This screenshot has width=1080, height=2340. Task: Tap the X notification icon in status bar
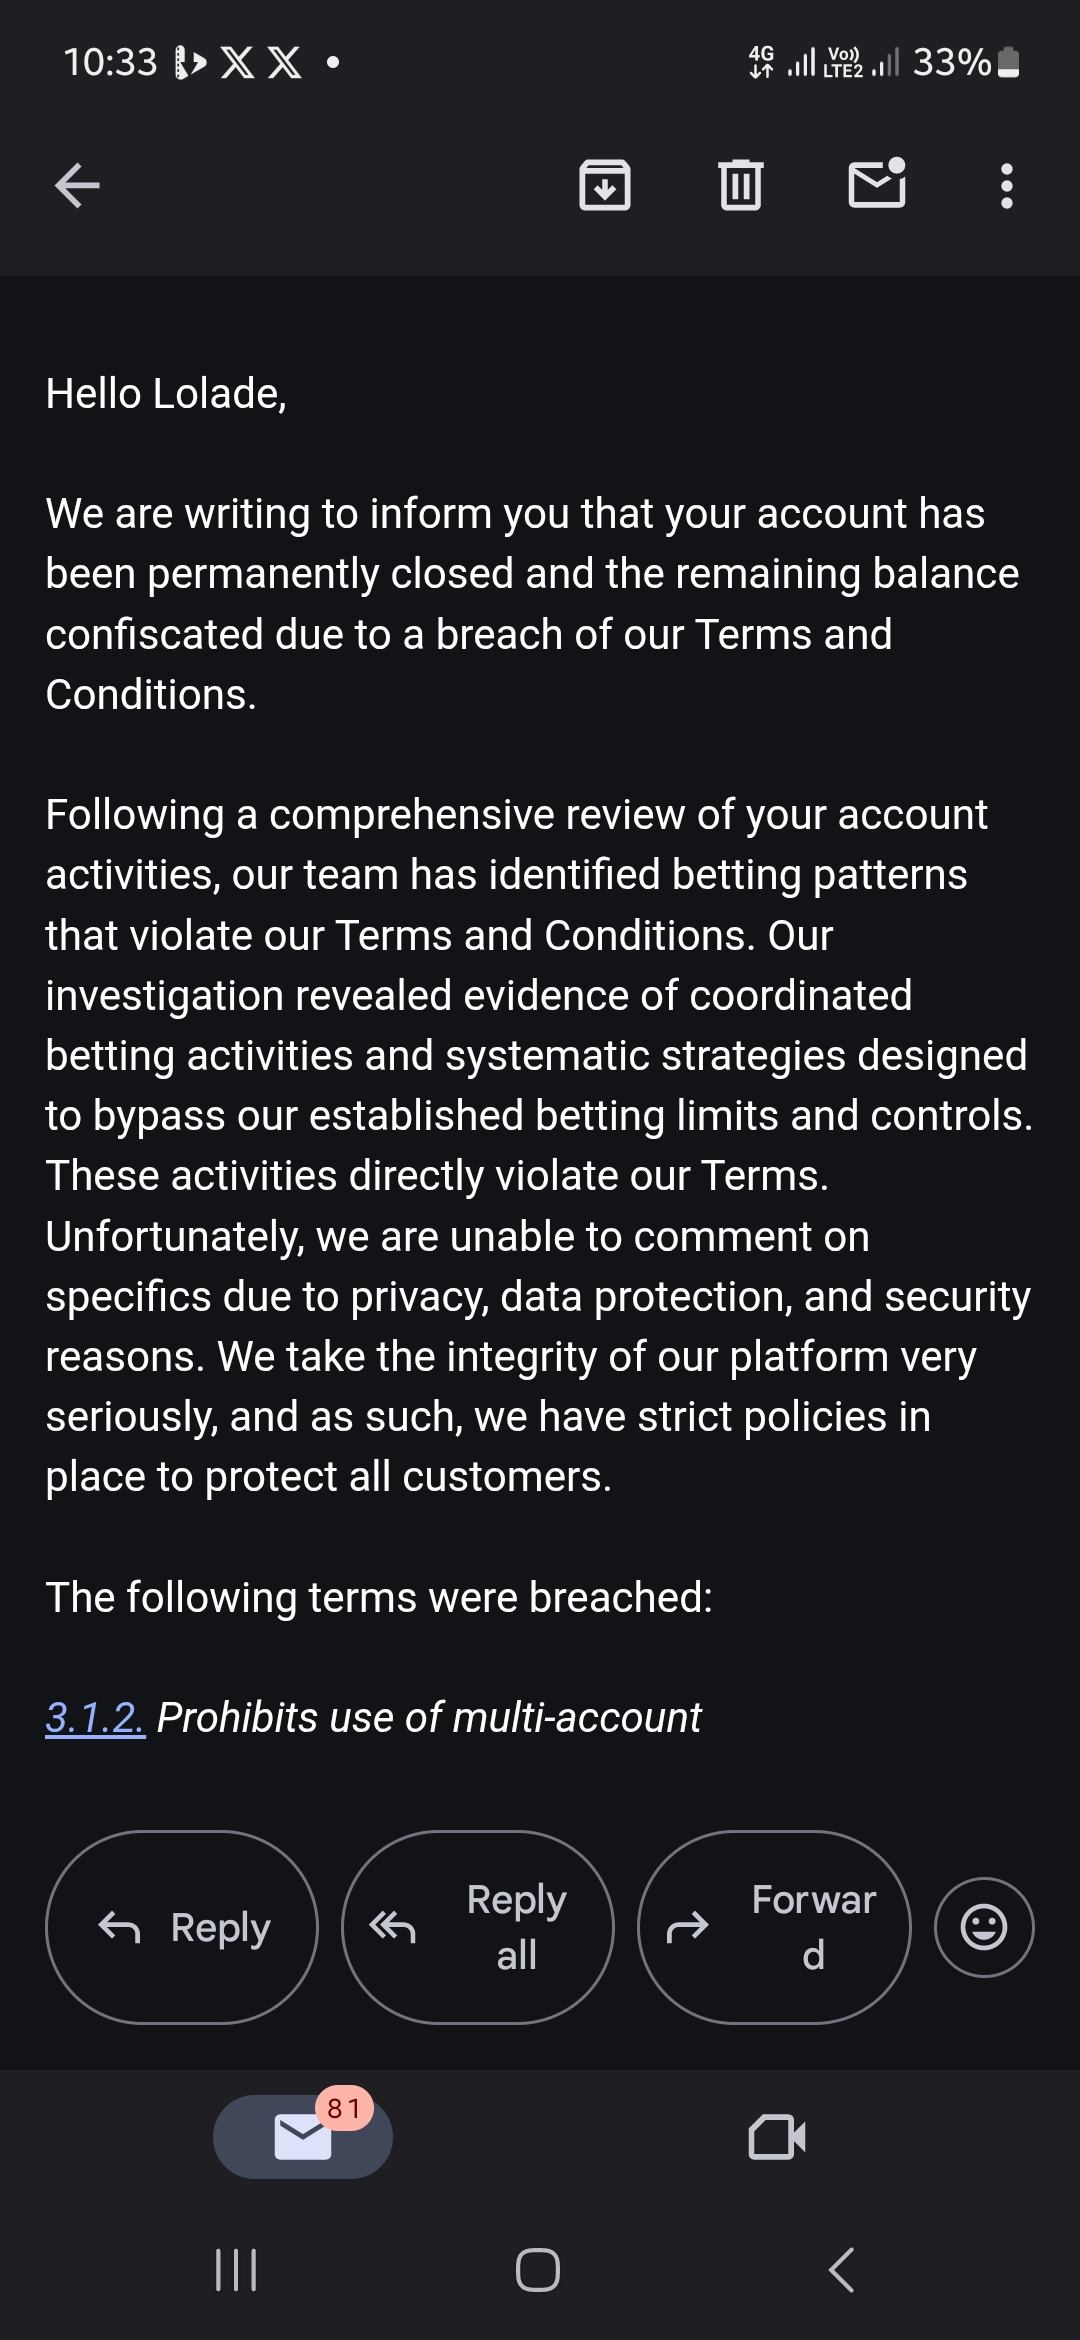pyautogui.click(x=237, y=63)
